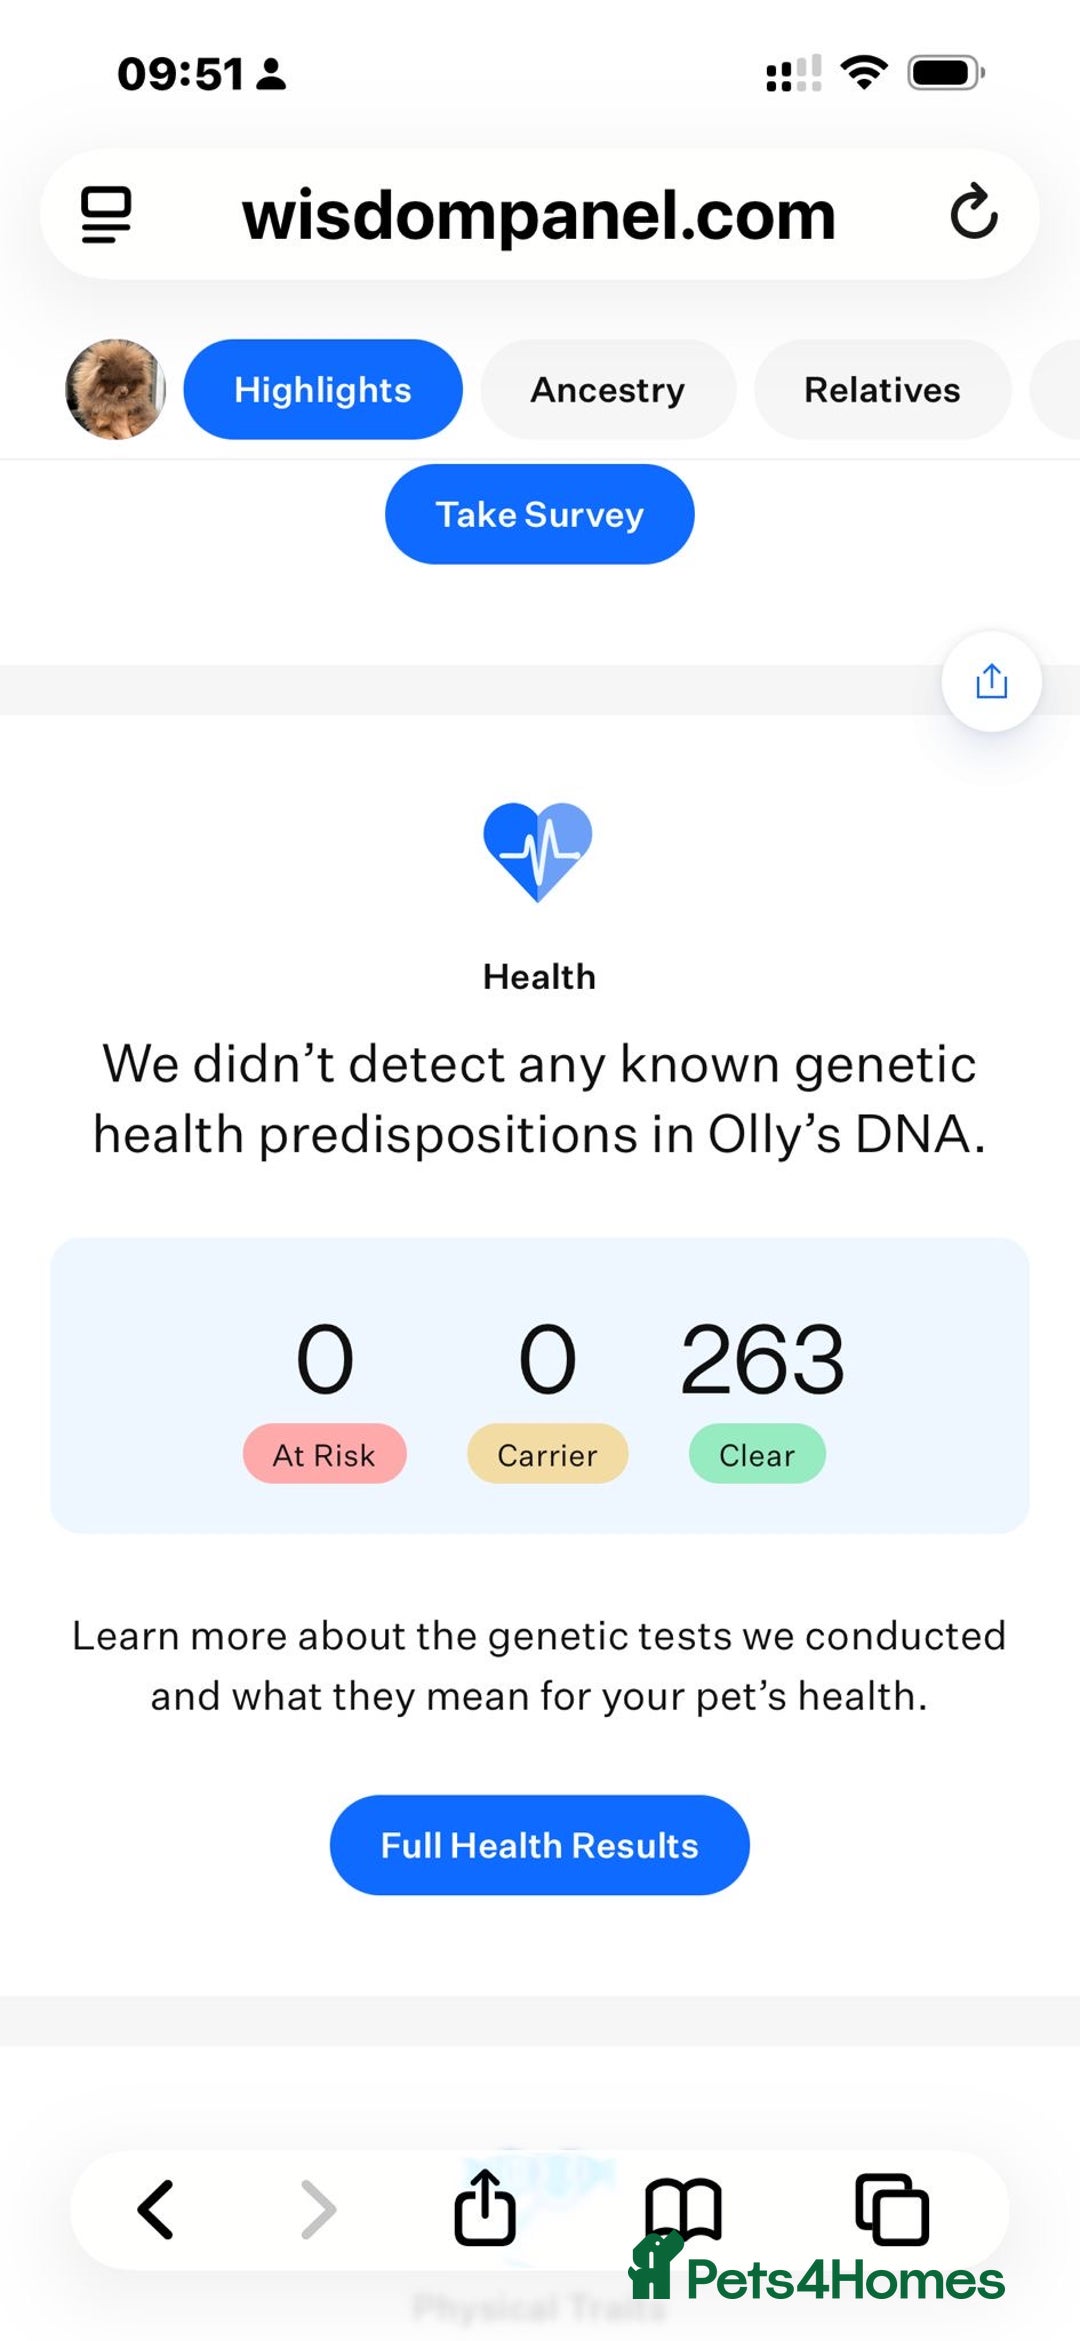Open Safari bookmarks

click(x=683, y=2207)
